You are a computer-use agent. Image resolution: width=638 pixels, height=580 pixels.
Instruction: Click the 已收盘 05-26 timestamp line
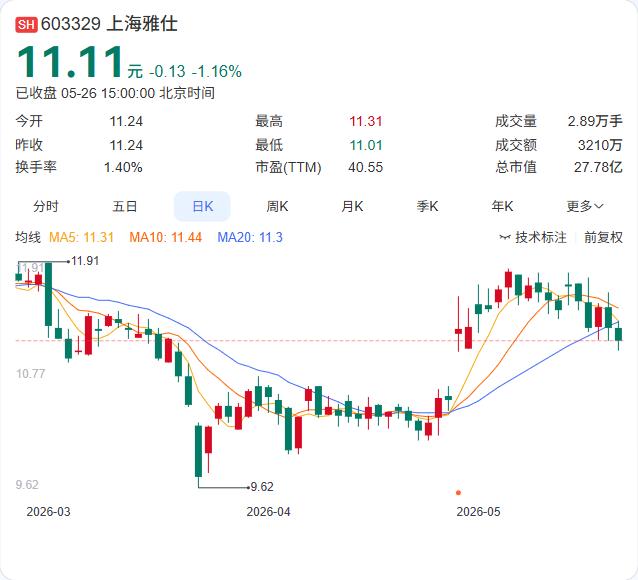[x=115, y=93]
